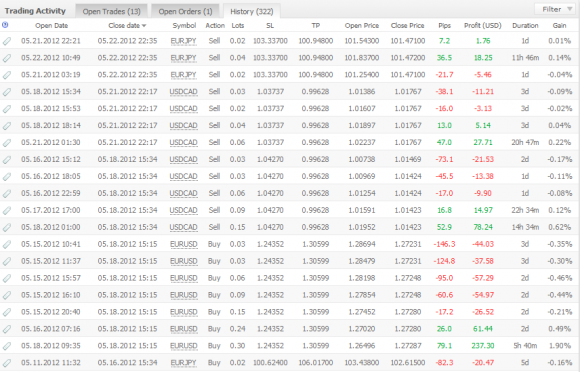Click paperclip icon for trade opened 05.21.2012 01:30
Image resolution: width=580 pixels, height=372 pixels.
pyautogui.click(x=7, y=143)
